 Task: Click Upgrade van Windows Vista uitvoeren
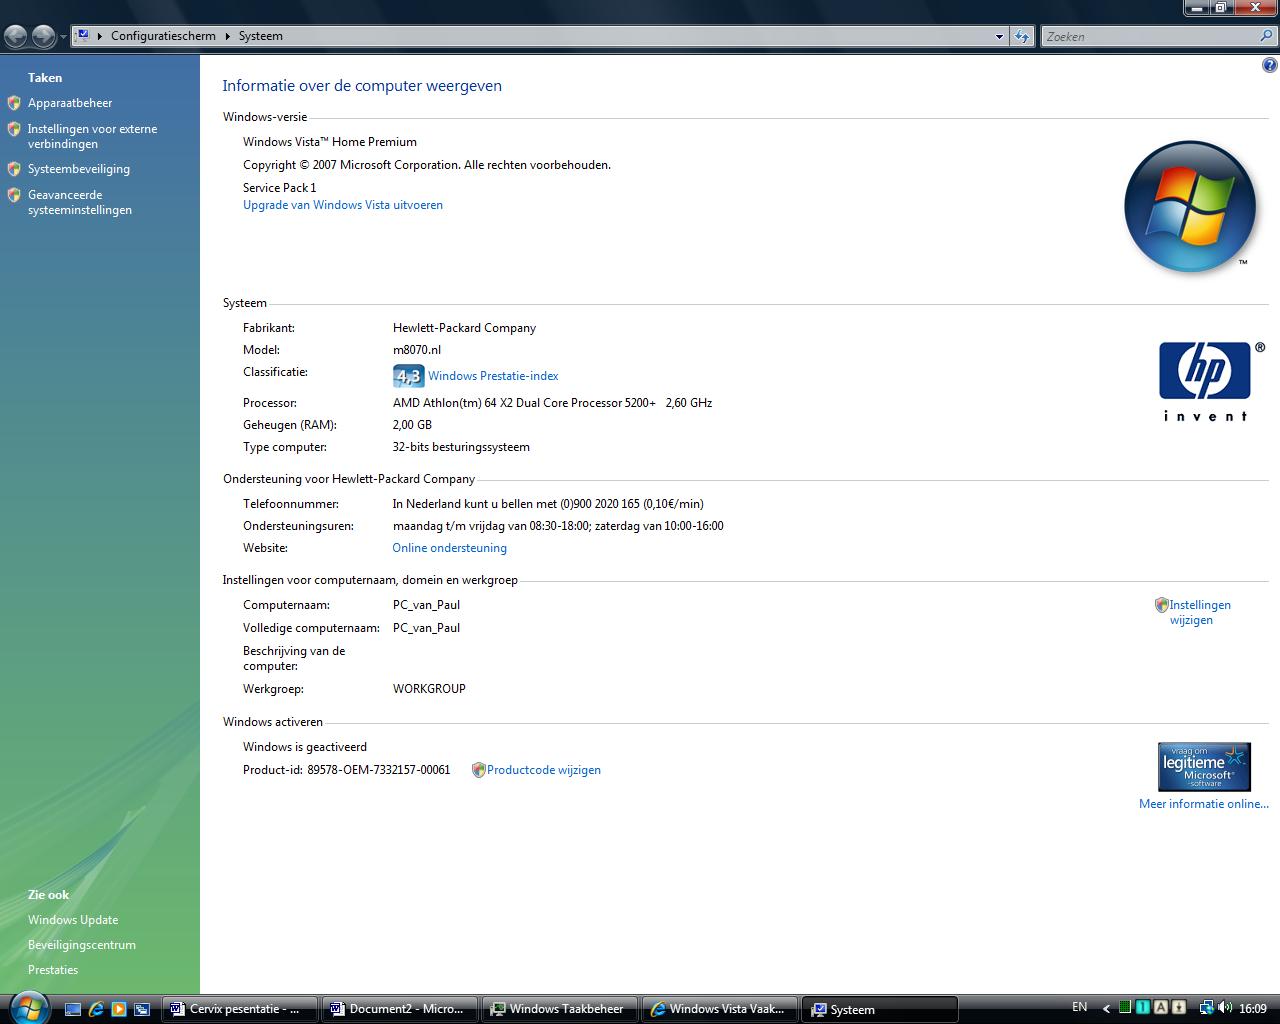tap(343, 205)
